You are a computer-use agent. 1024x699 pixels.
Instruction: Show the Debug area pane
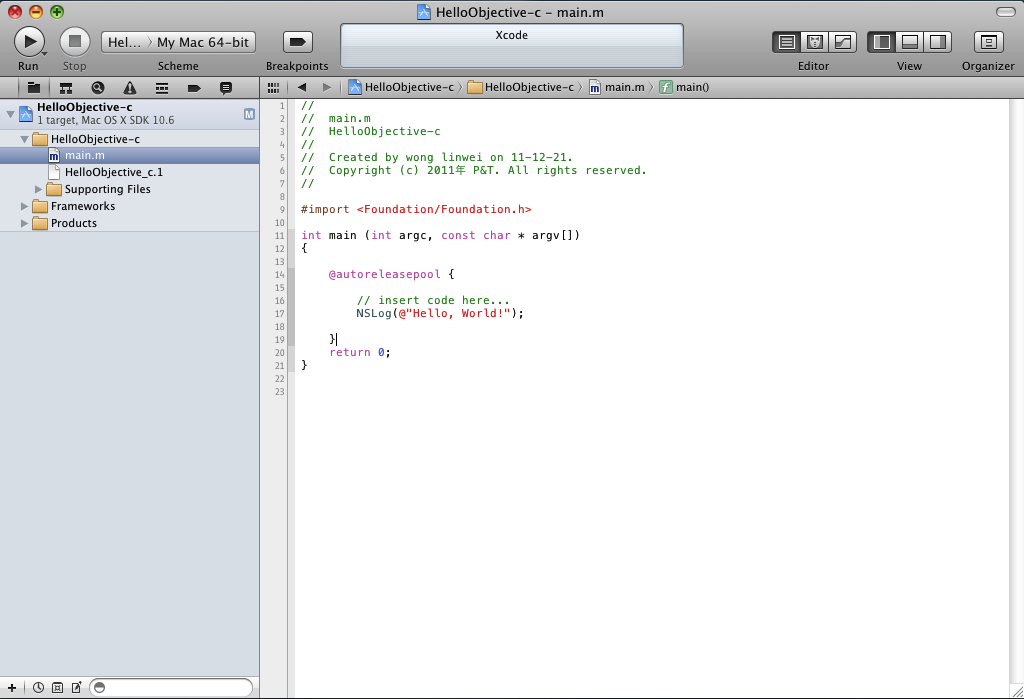point(909,42)
